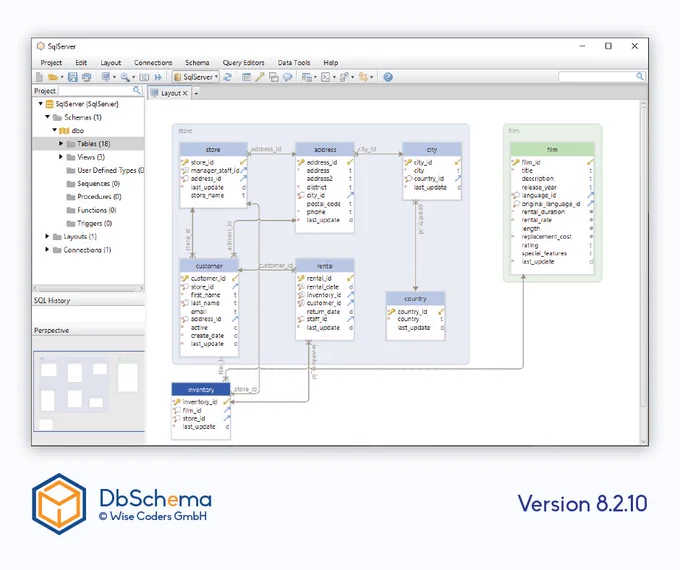Click the blue Help question mark icon

click(388, 77)
